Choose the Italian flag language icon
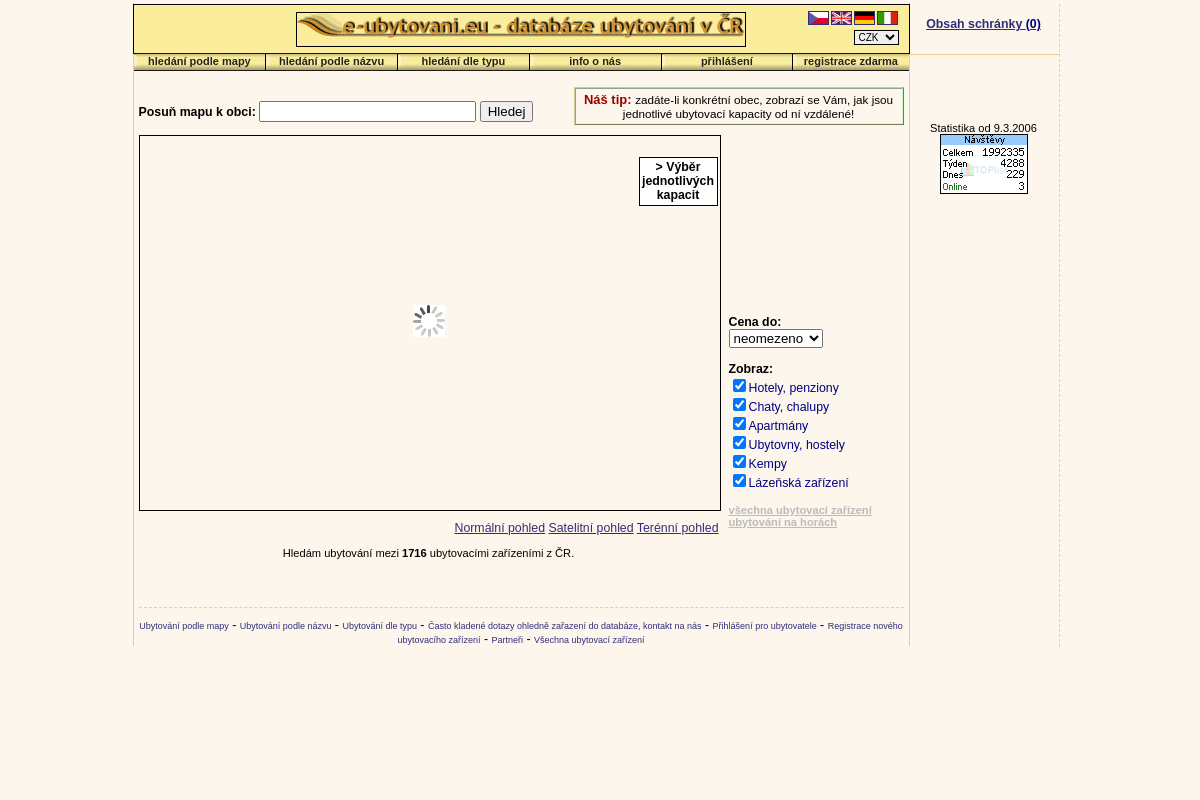The image size is (1200, 800). pyautogui.click(x=887, y=18)
